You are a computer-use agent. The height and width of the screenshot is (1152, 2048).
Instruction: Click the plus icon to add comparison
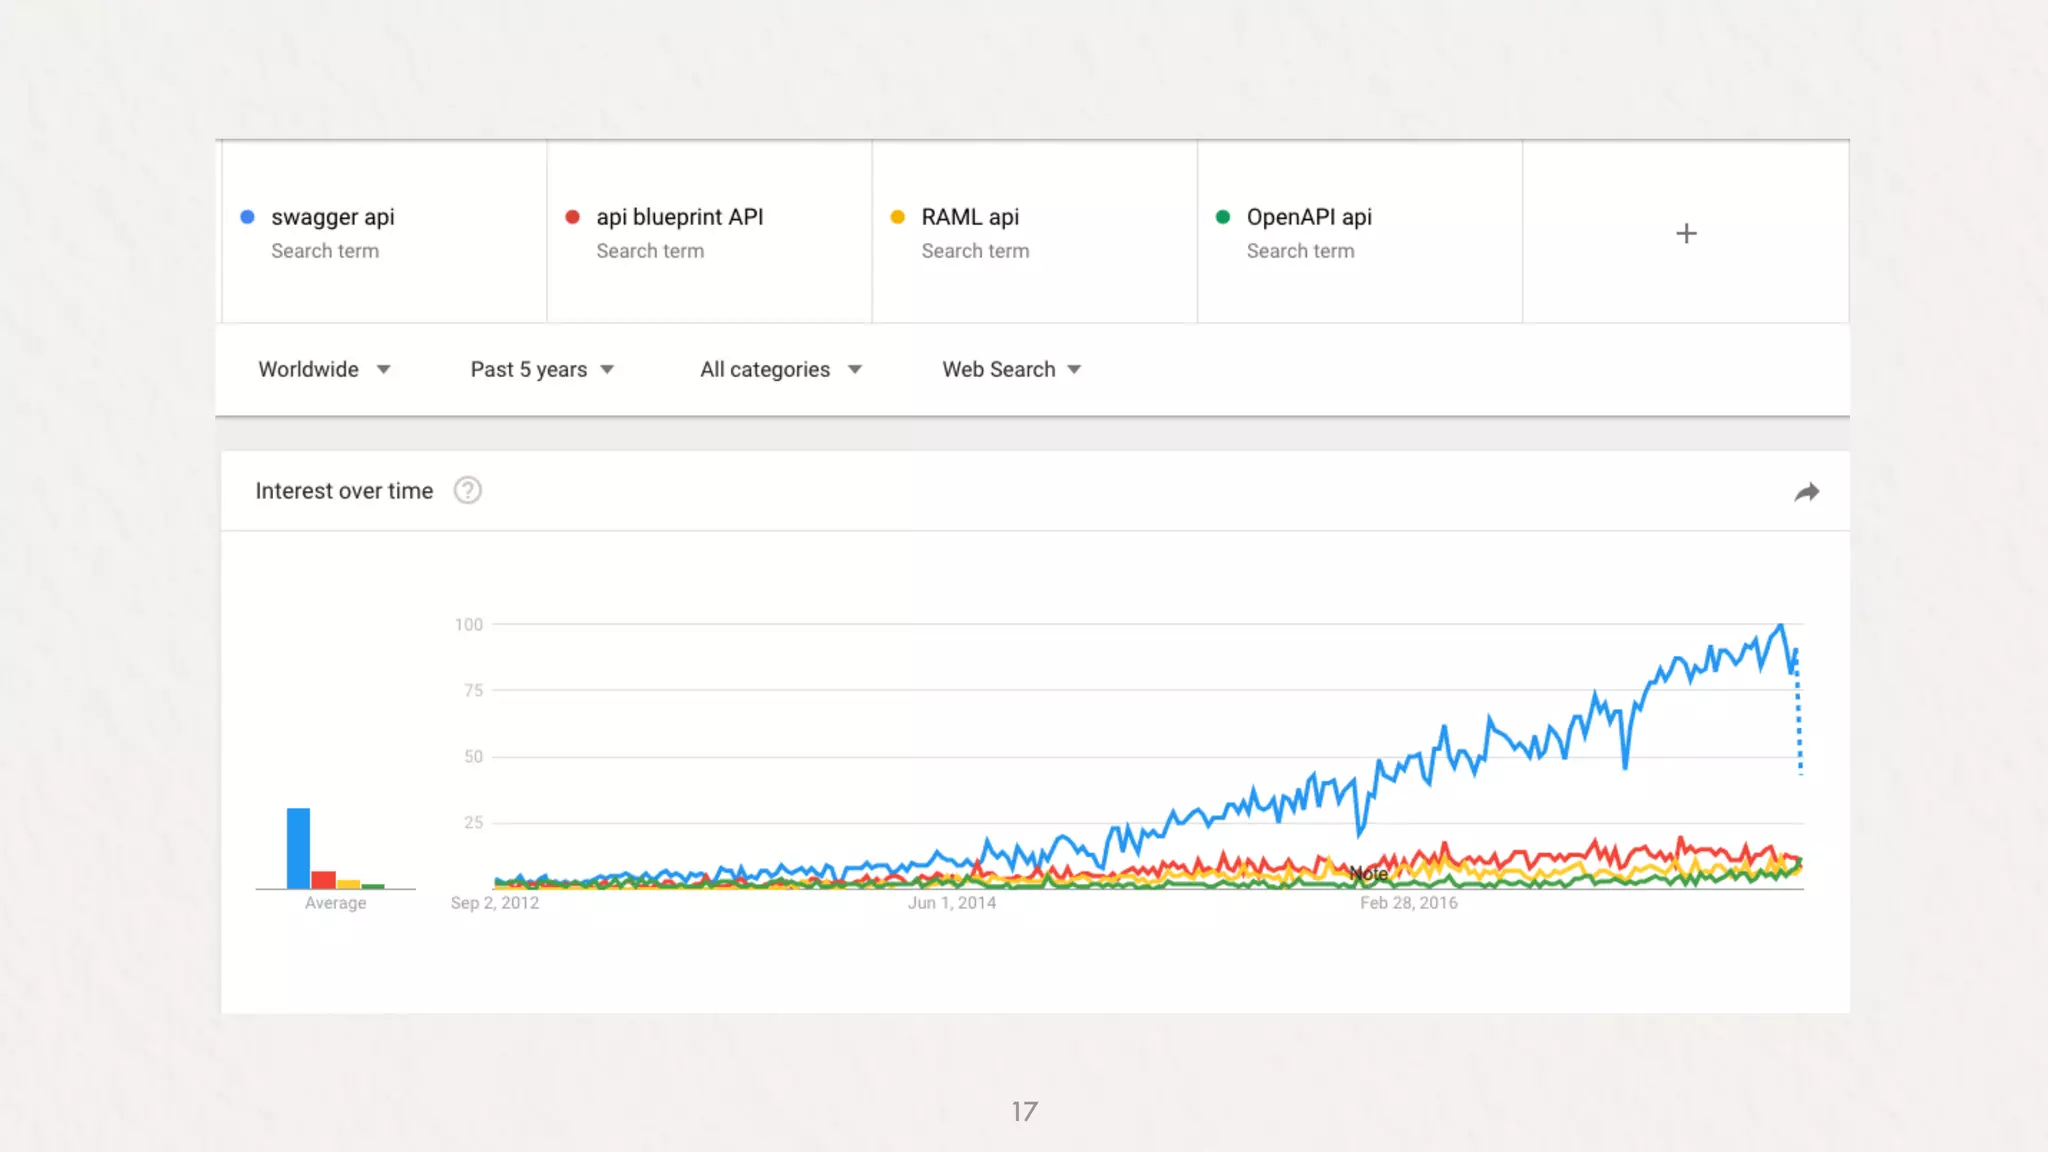1686,233
